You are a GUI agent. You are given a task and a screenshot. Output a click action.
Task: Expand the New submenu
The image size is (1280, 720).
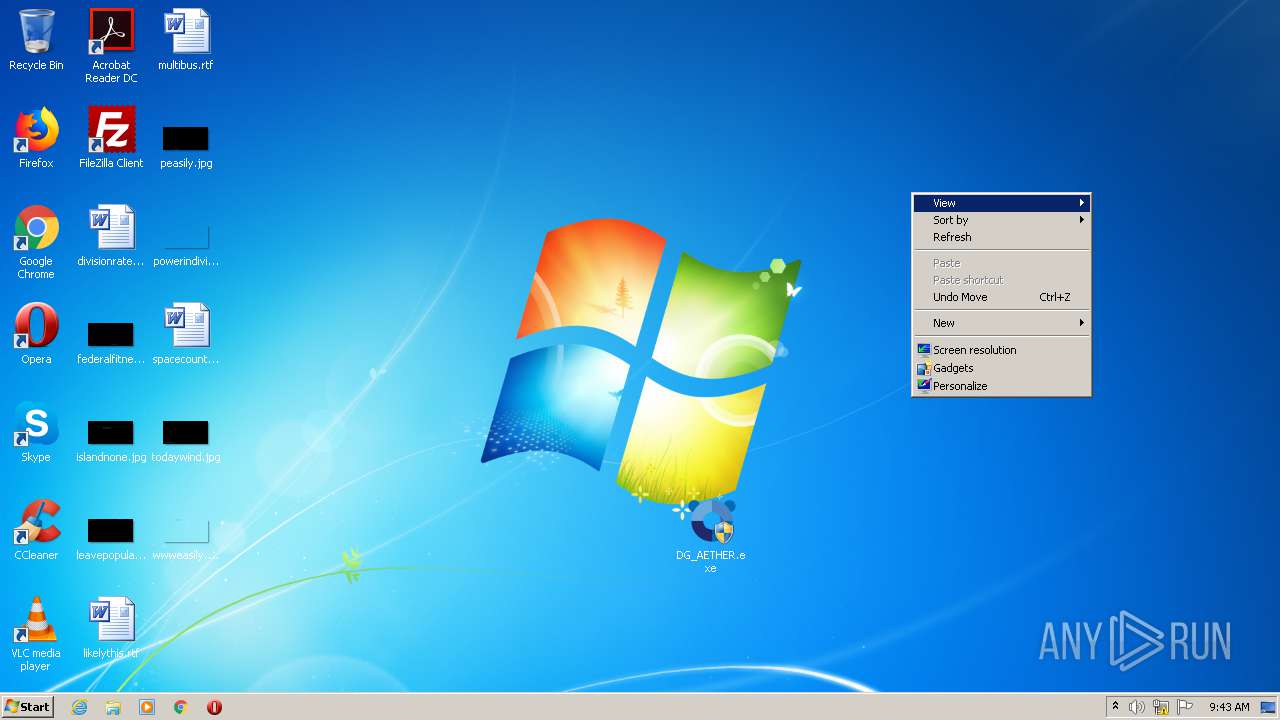tap(1001, 323)
